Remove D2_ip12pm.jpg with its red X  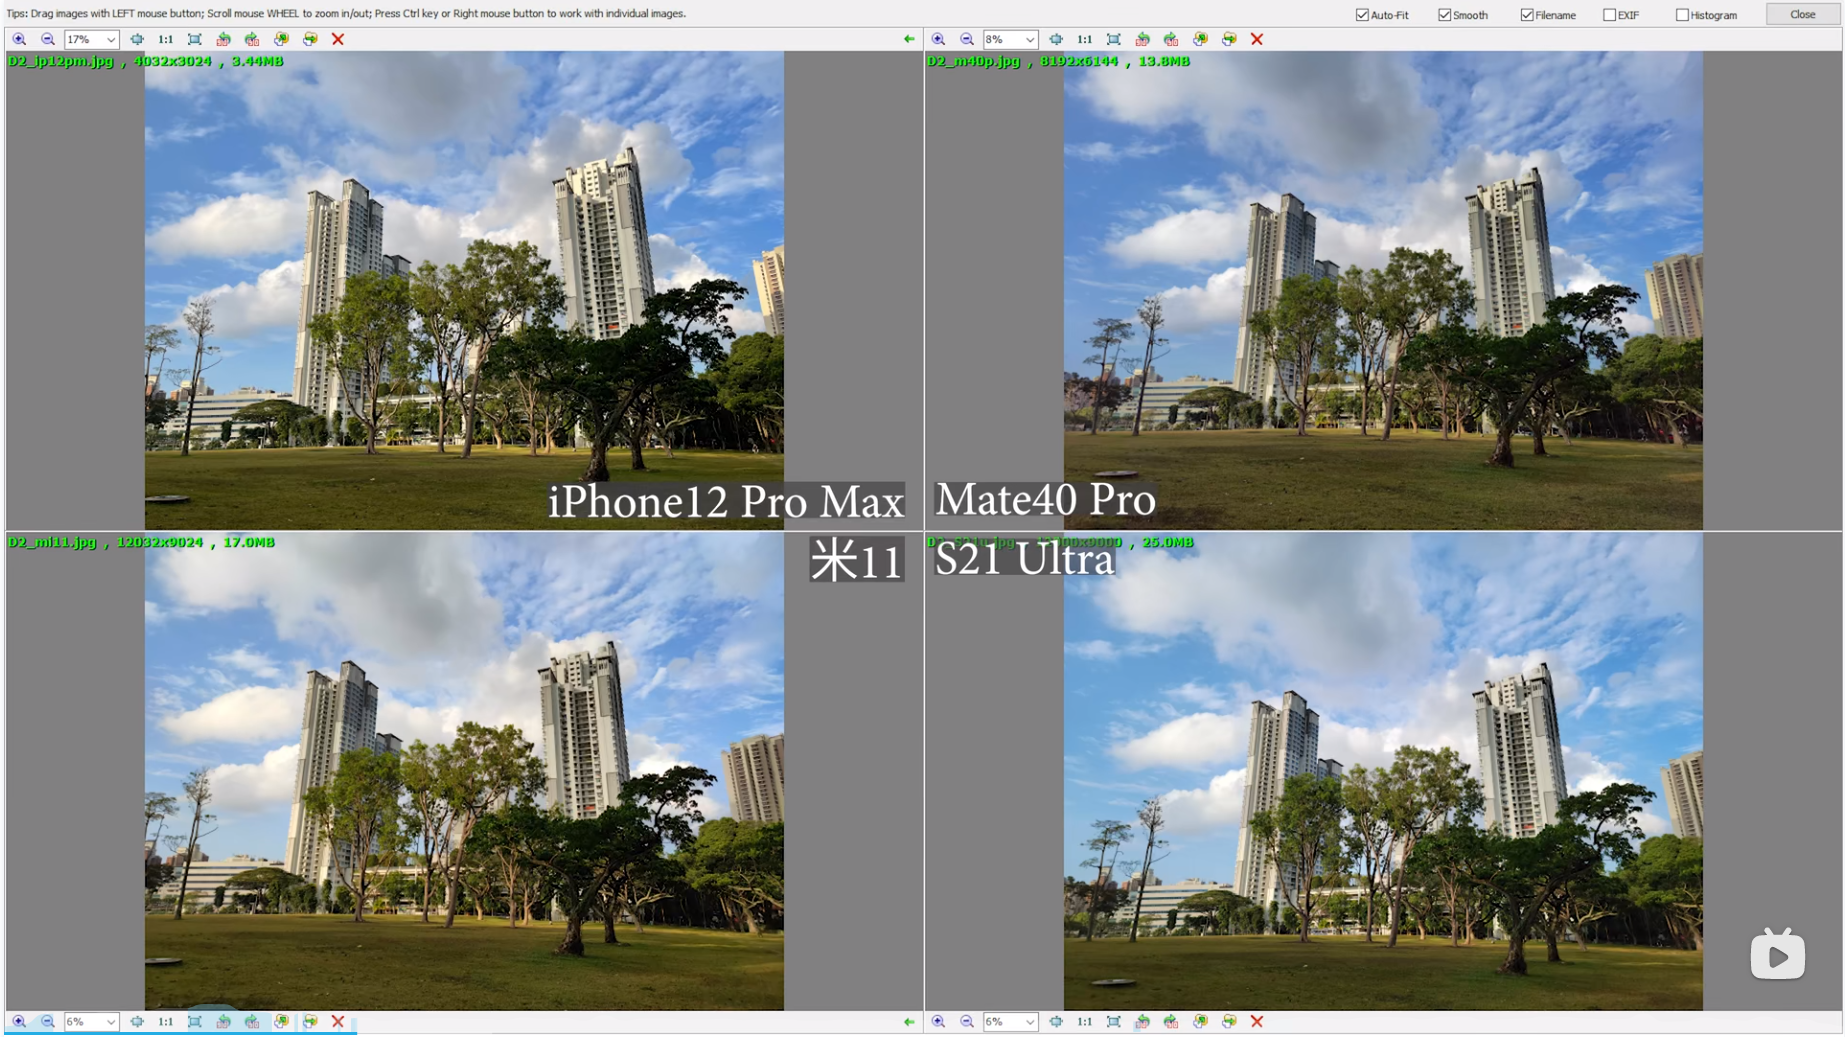(x=338, y=39)
